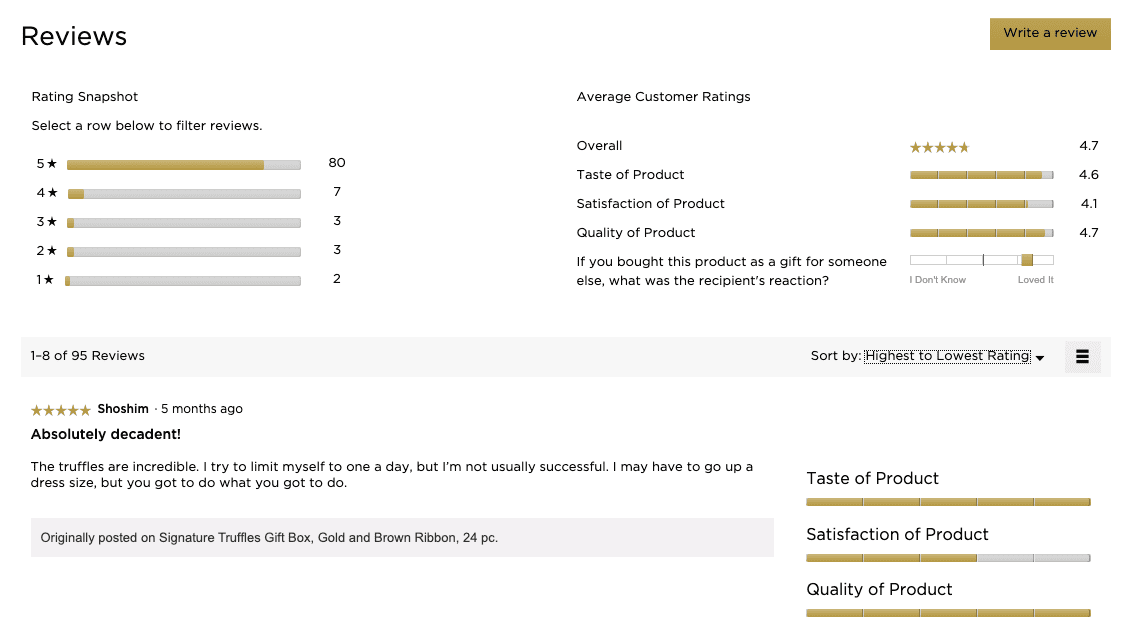The height and width of the screenshot is (634, 1143).
Task: Open the Sort by dropdown
Action: tap(947, 356)
